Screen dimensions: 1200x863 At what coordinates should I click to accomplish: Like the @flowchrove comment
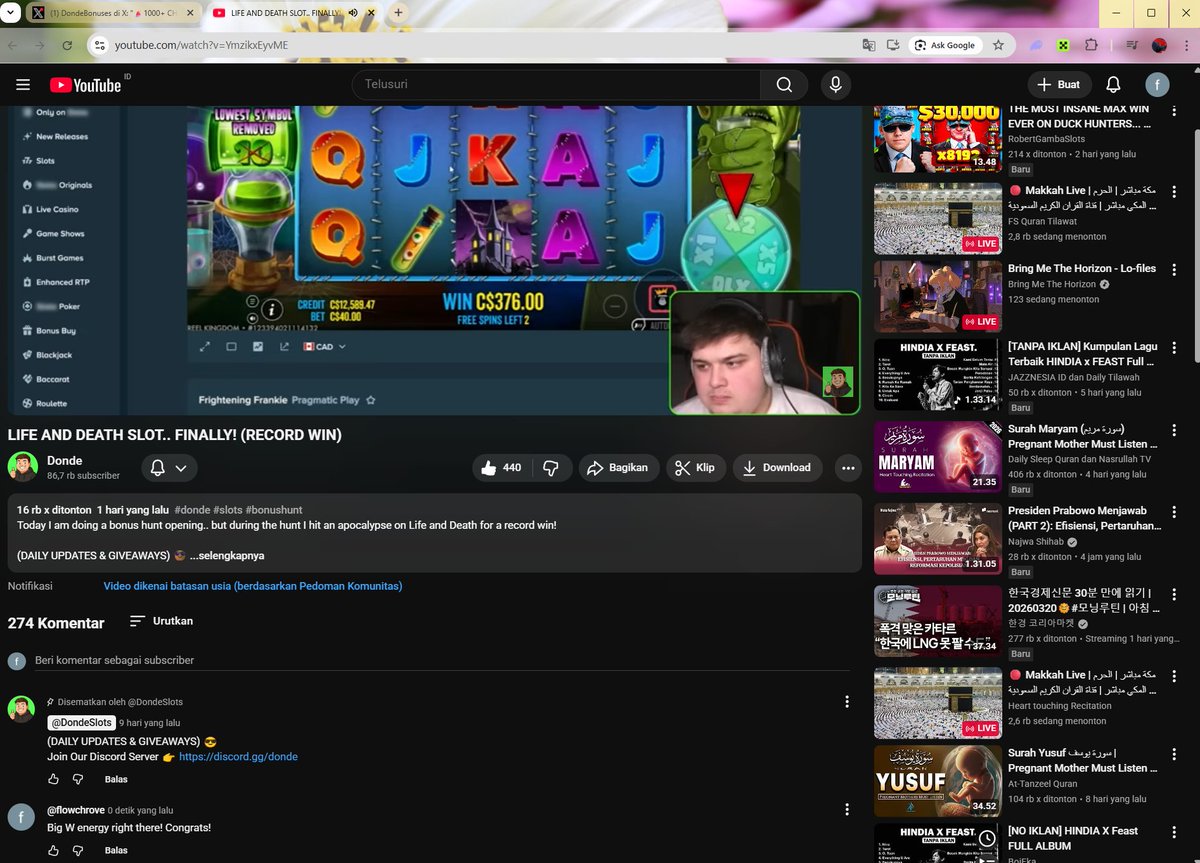click(53, 851)
